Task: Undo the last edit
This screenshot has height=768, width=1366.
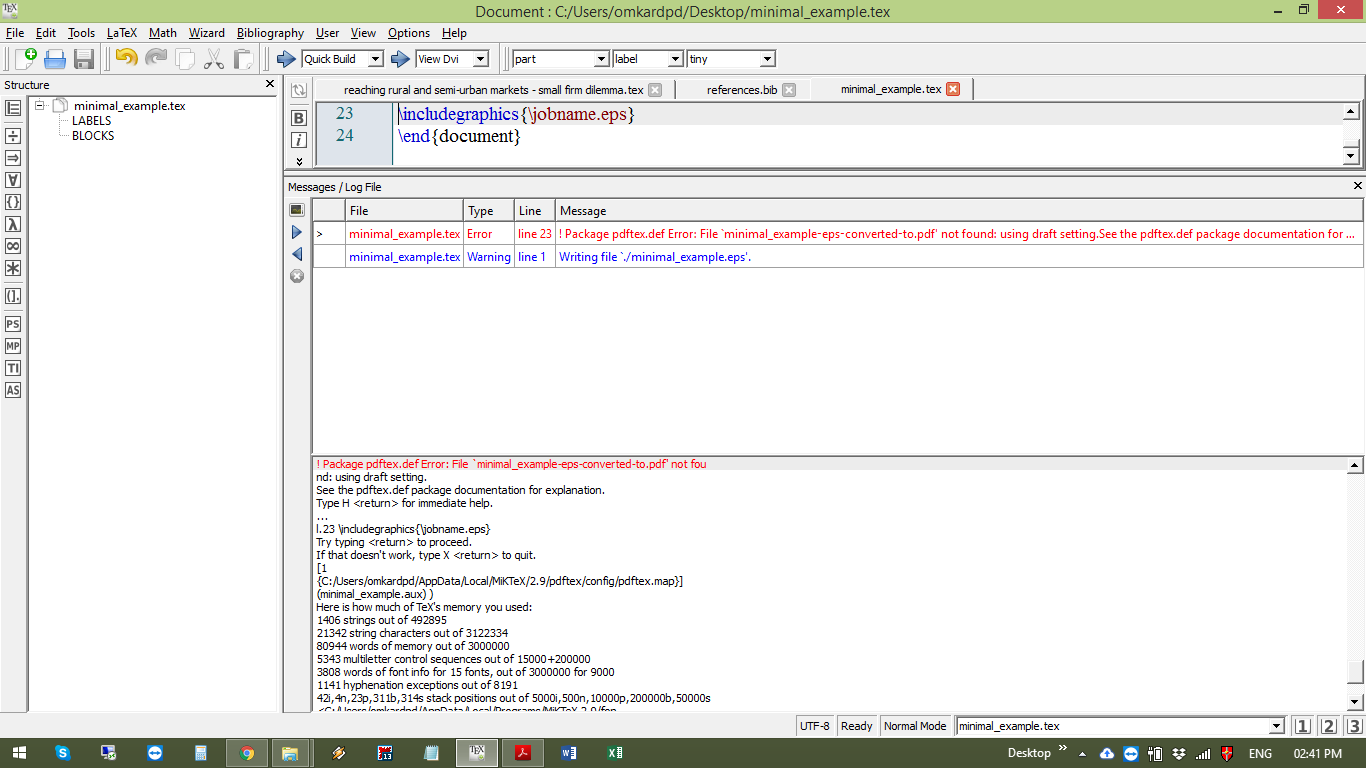Action: click(126, 58)
